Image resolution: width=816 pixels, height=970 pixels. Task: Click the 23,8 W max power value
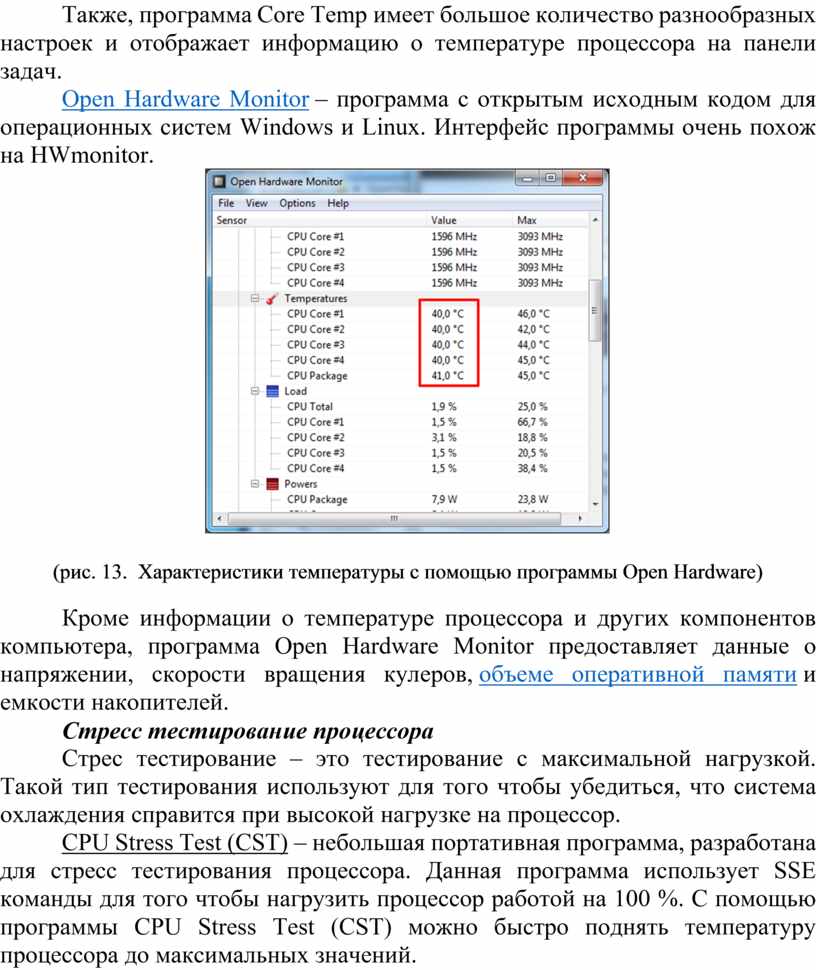pyautogui.click(x=533, y=499)
